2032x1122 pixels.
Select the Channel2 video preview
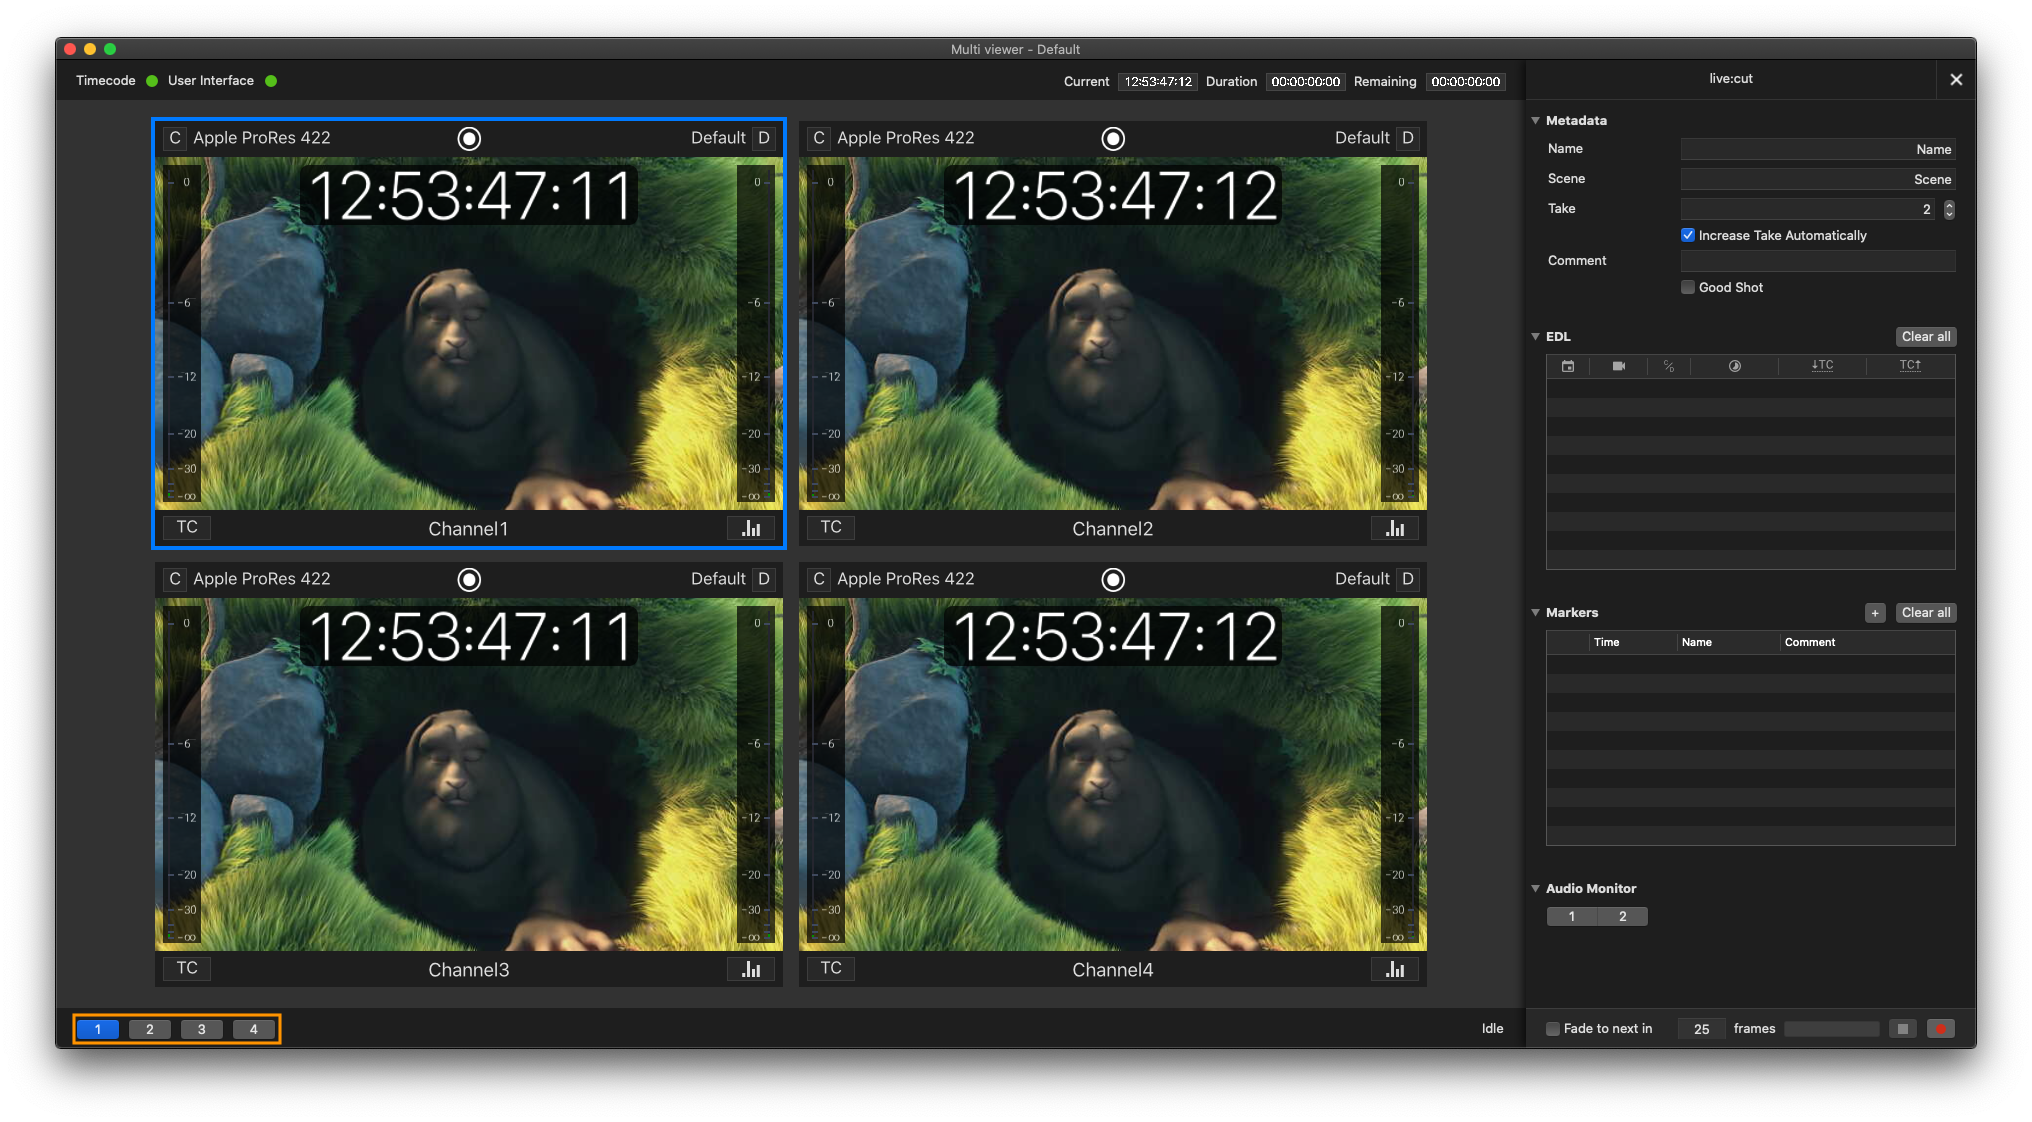pos(1113,333)
